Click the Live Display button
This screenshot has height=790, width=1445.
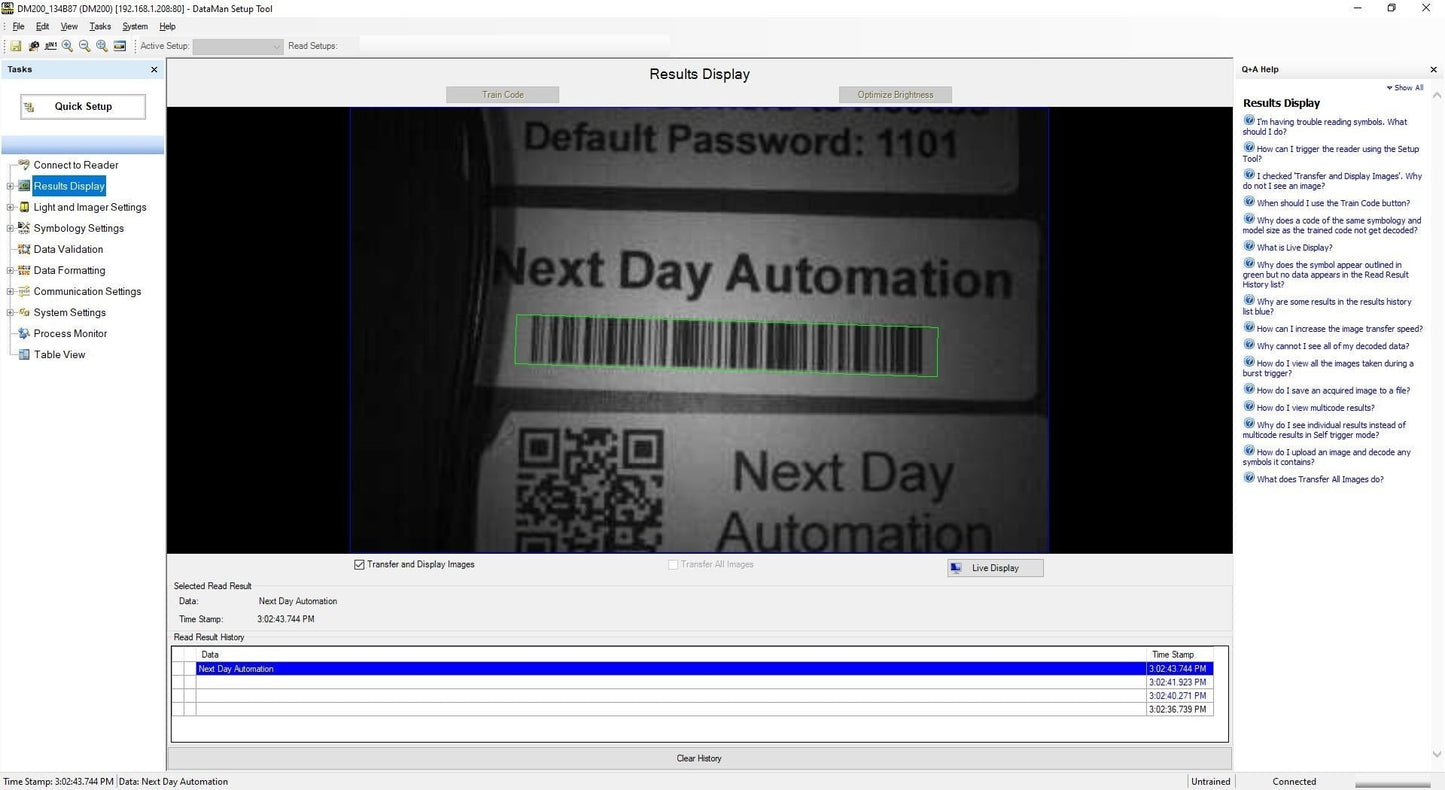995,568
